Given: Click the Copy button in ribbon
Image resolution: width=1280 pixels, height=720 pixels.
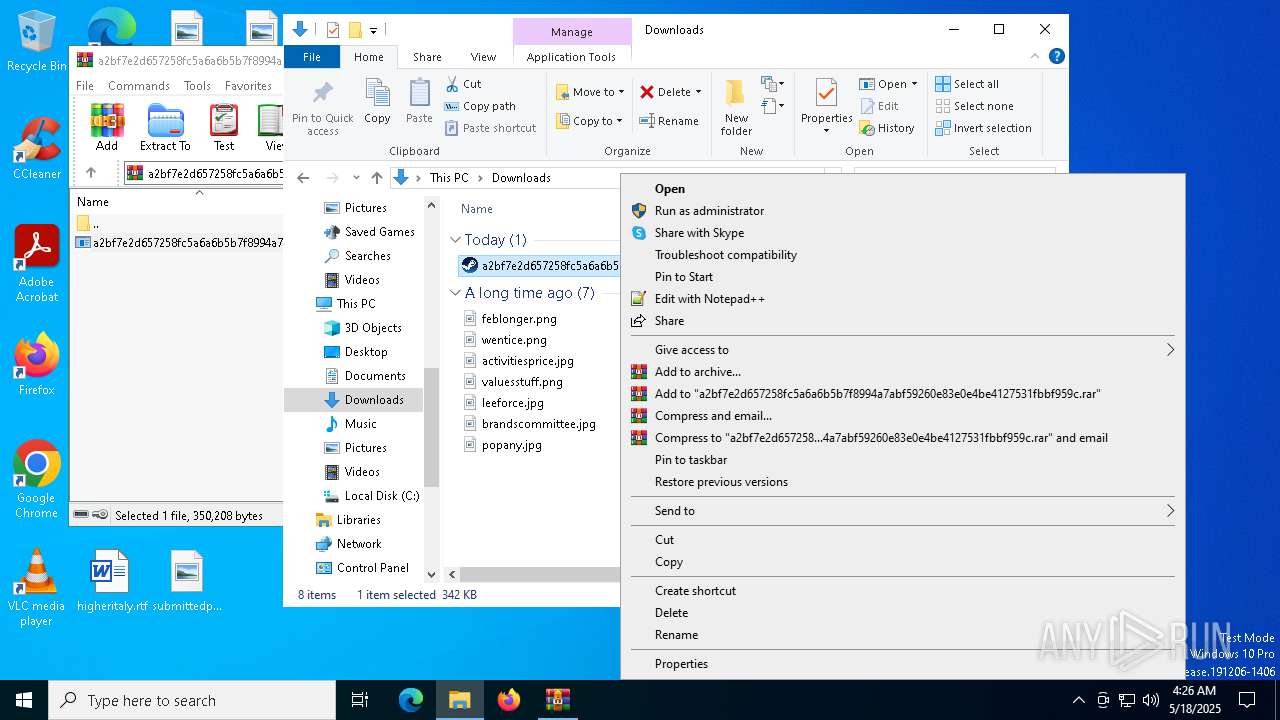Looking at the screenshot, I should point(377,101).
